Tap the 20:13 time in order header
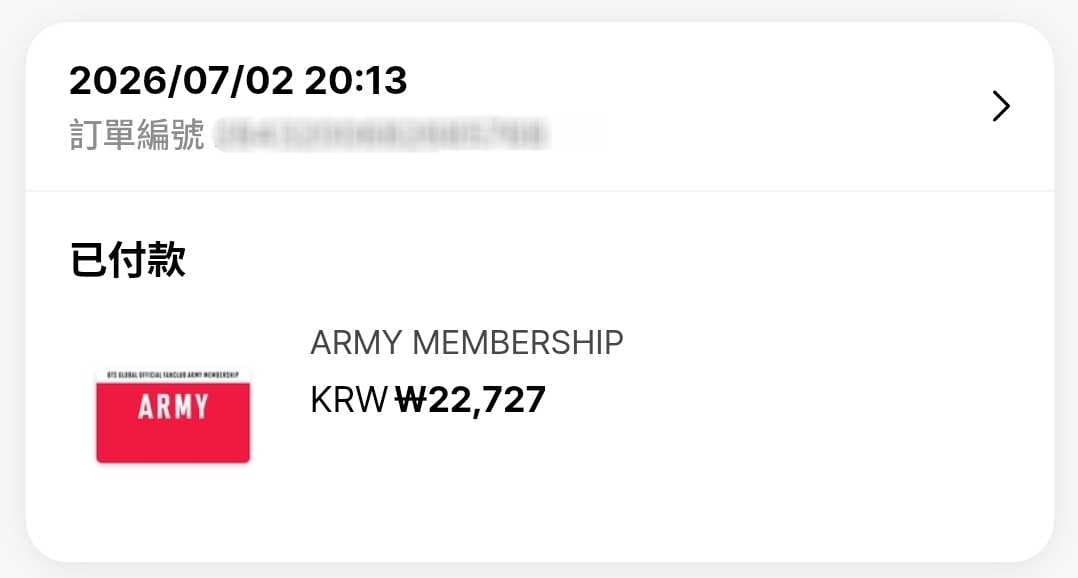The image size is (1078, 578). (x=356, y=80)
